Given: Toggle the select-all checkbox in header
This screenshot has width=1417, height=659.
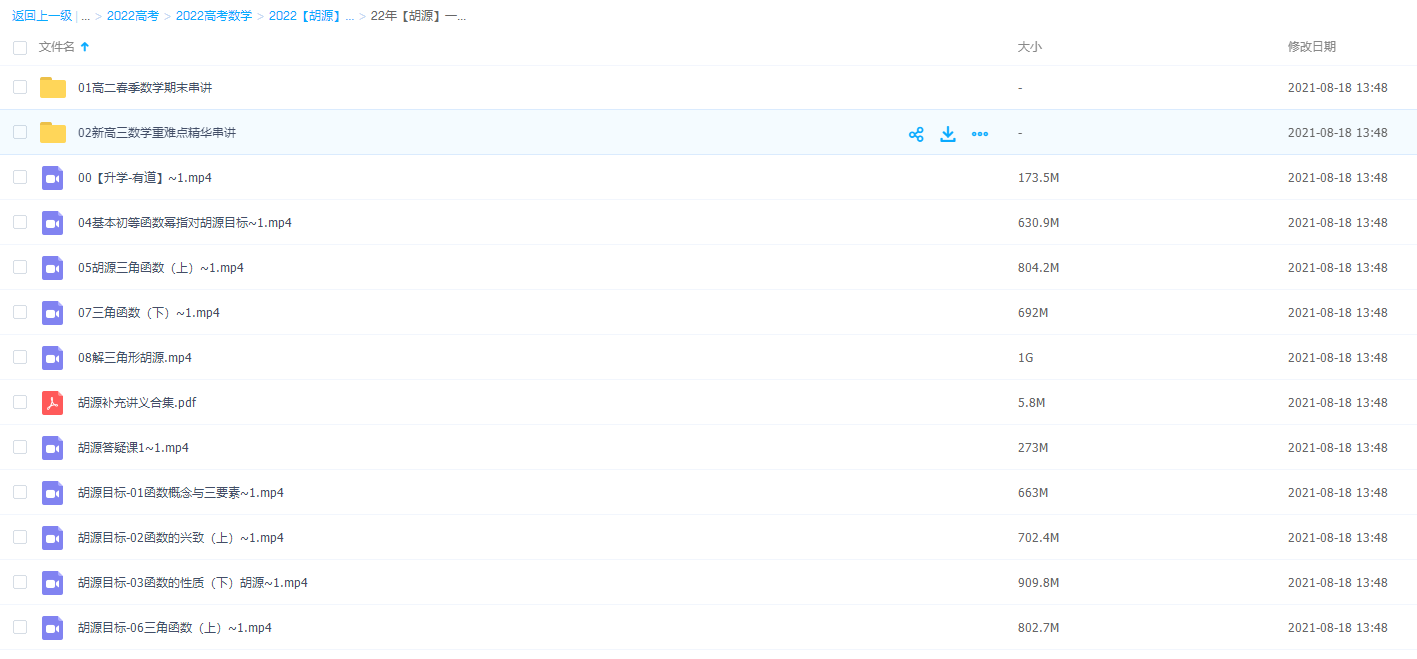Looking at the screenshot, I should pos(20,48).
